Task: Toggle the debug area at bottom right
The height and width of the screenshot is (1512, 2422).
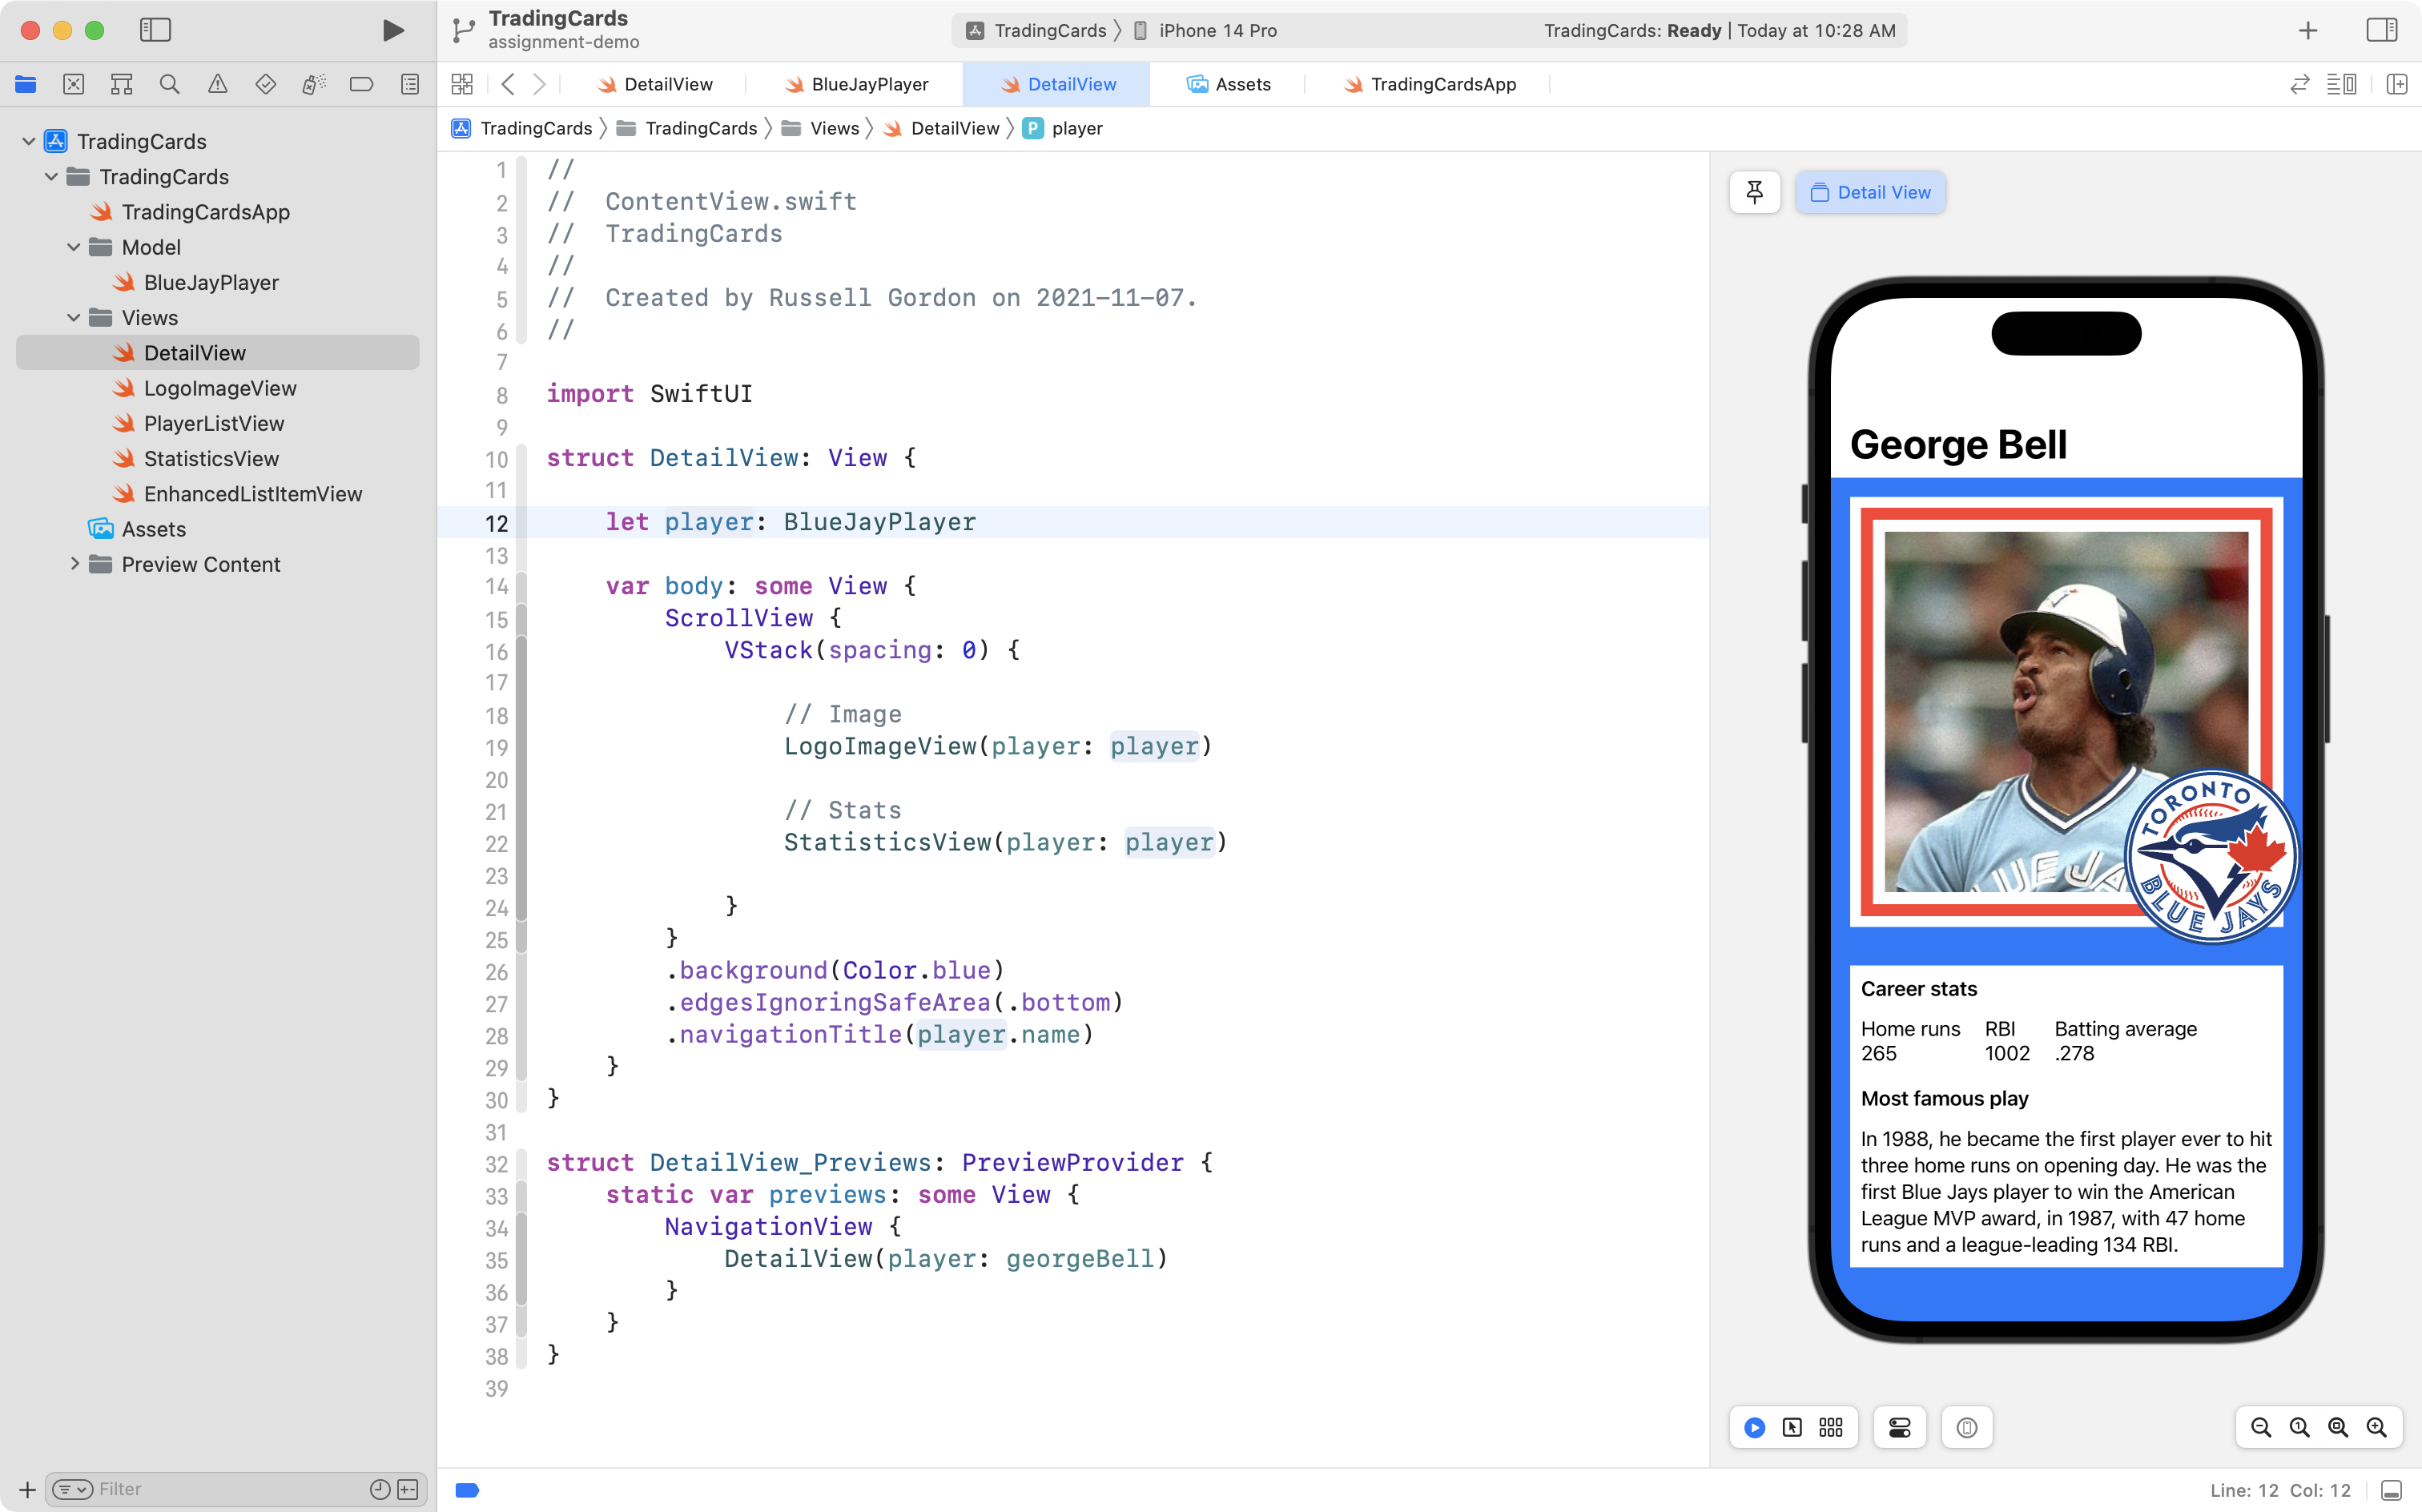Action: tap(2391, 1490)
